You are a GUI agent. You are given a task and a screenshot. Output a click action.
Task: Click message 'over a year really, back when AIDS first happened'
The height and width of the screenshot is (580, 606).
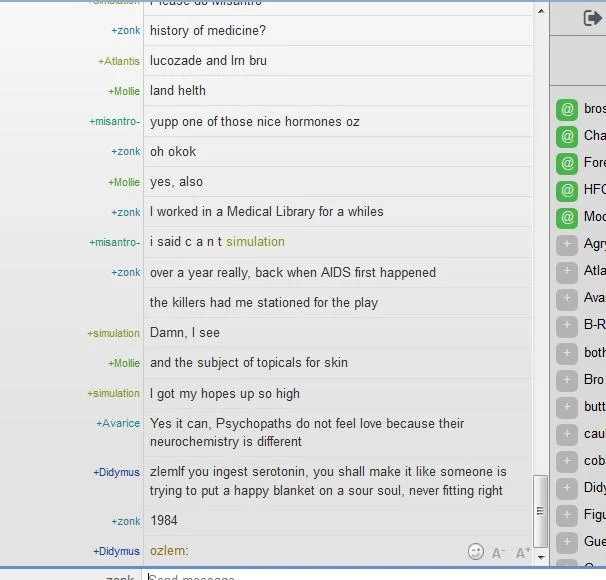pos(293,273)
